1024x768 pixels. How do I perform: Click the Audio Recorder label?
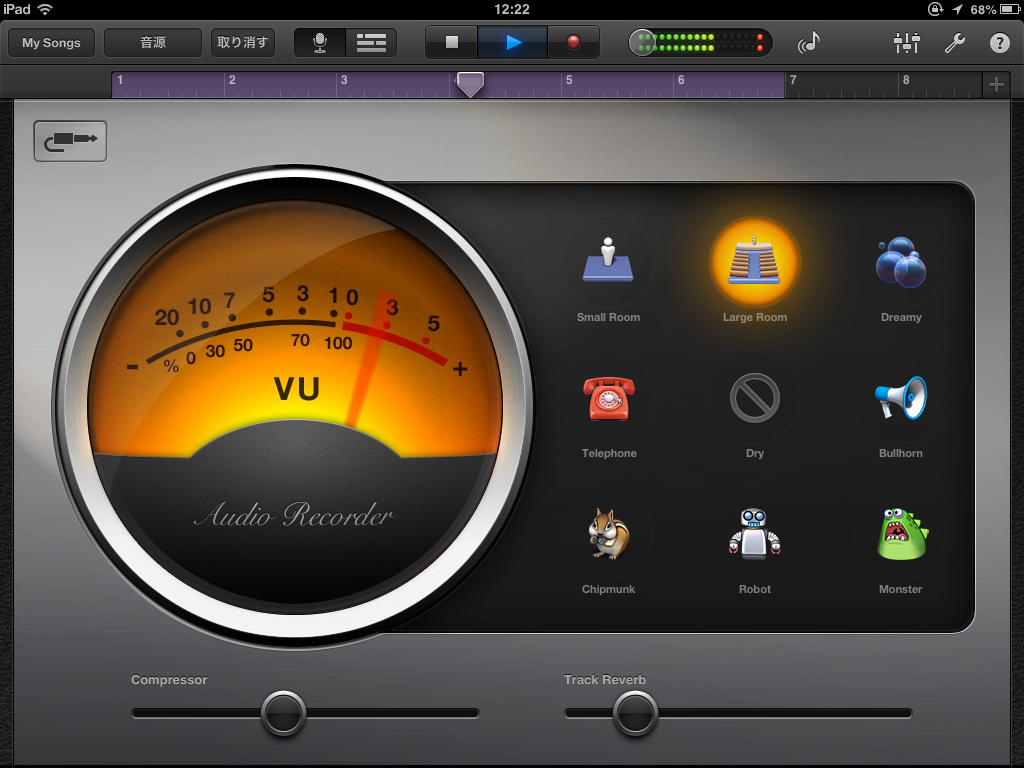pyautogui.click(x=295, y=515)
